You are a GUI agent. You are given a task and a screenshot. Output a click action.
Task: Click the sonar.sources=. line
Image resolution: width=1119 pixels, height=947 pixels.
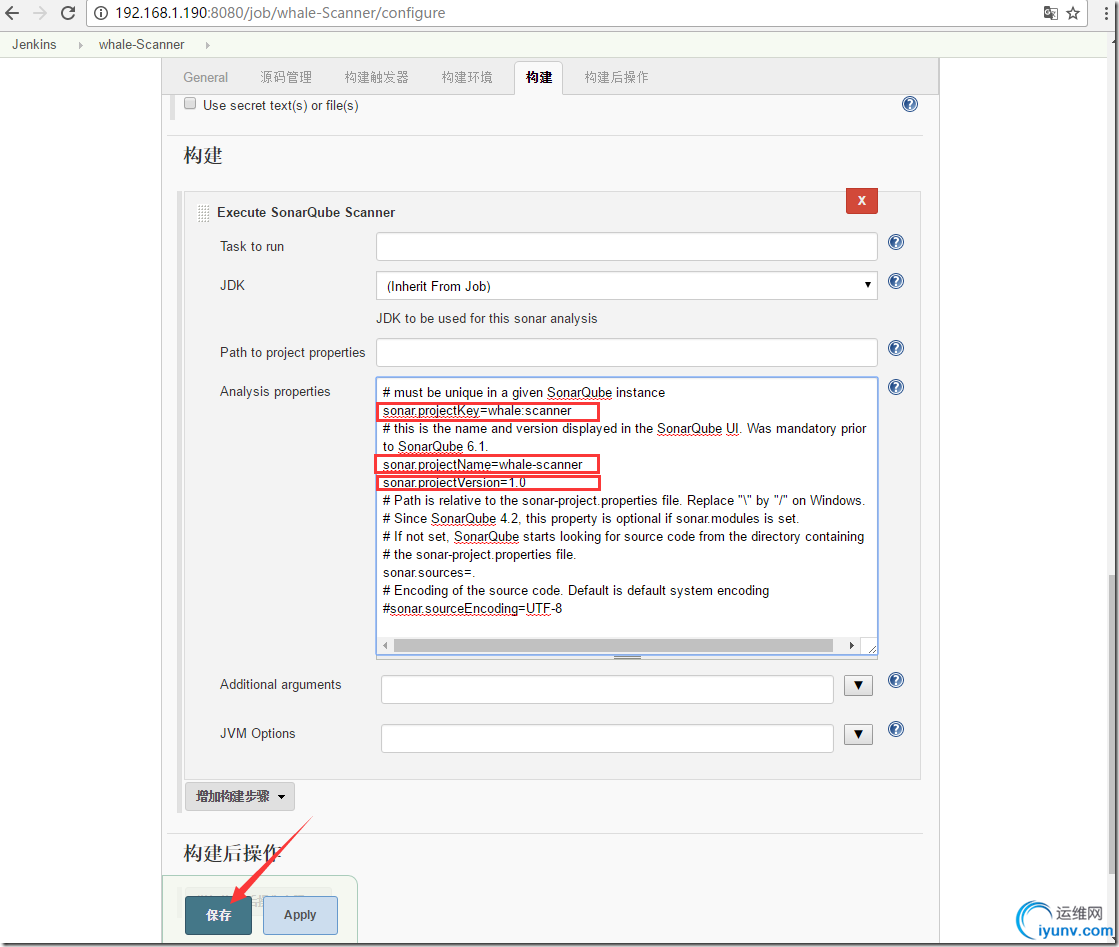click(428, 572)
